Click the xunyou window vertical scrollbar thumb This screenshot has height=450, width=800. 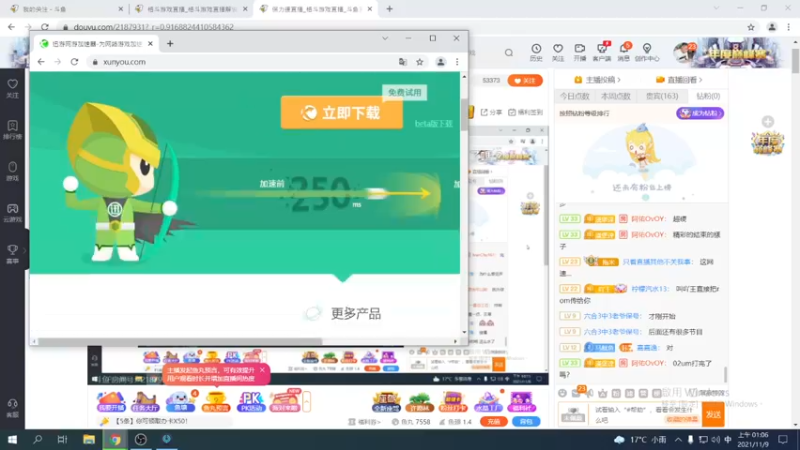[464, 115]
